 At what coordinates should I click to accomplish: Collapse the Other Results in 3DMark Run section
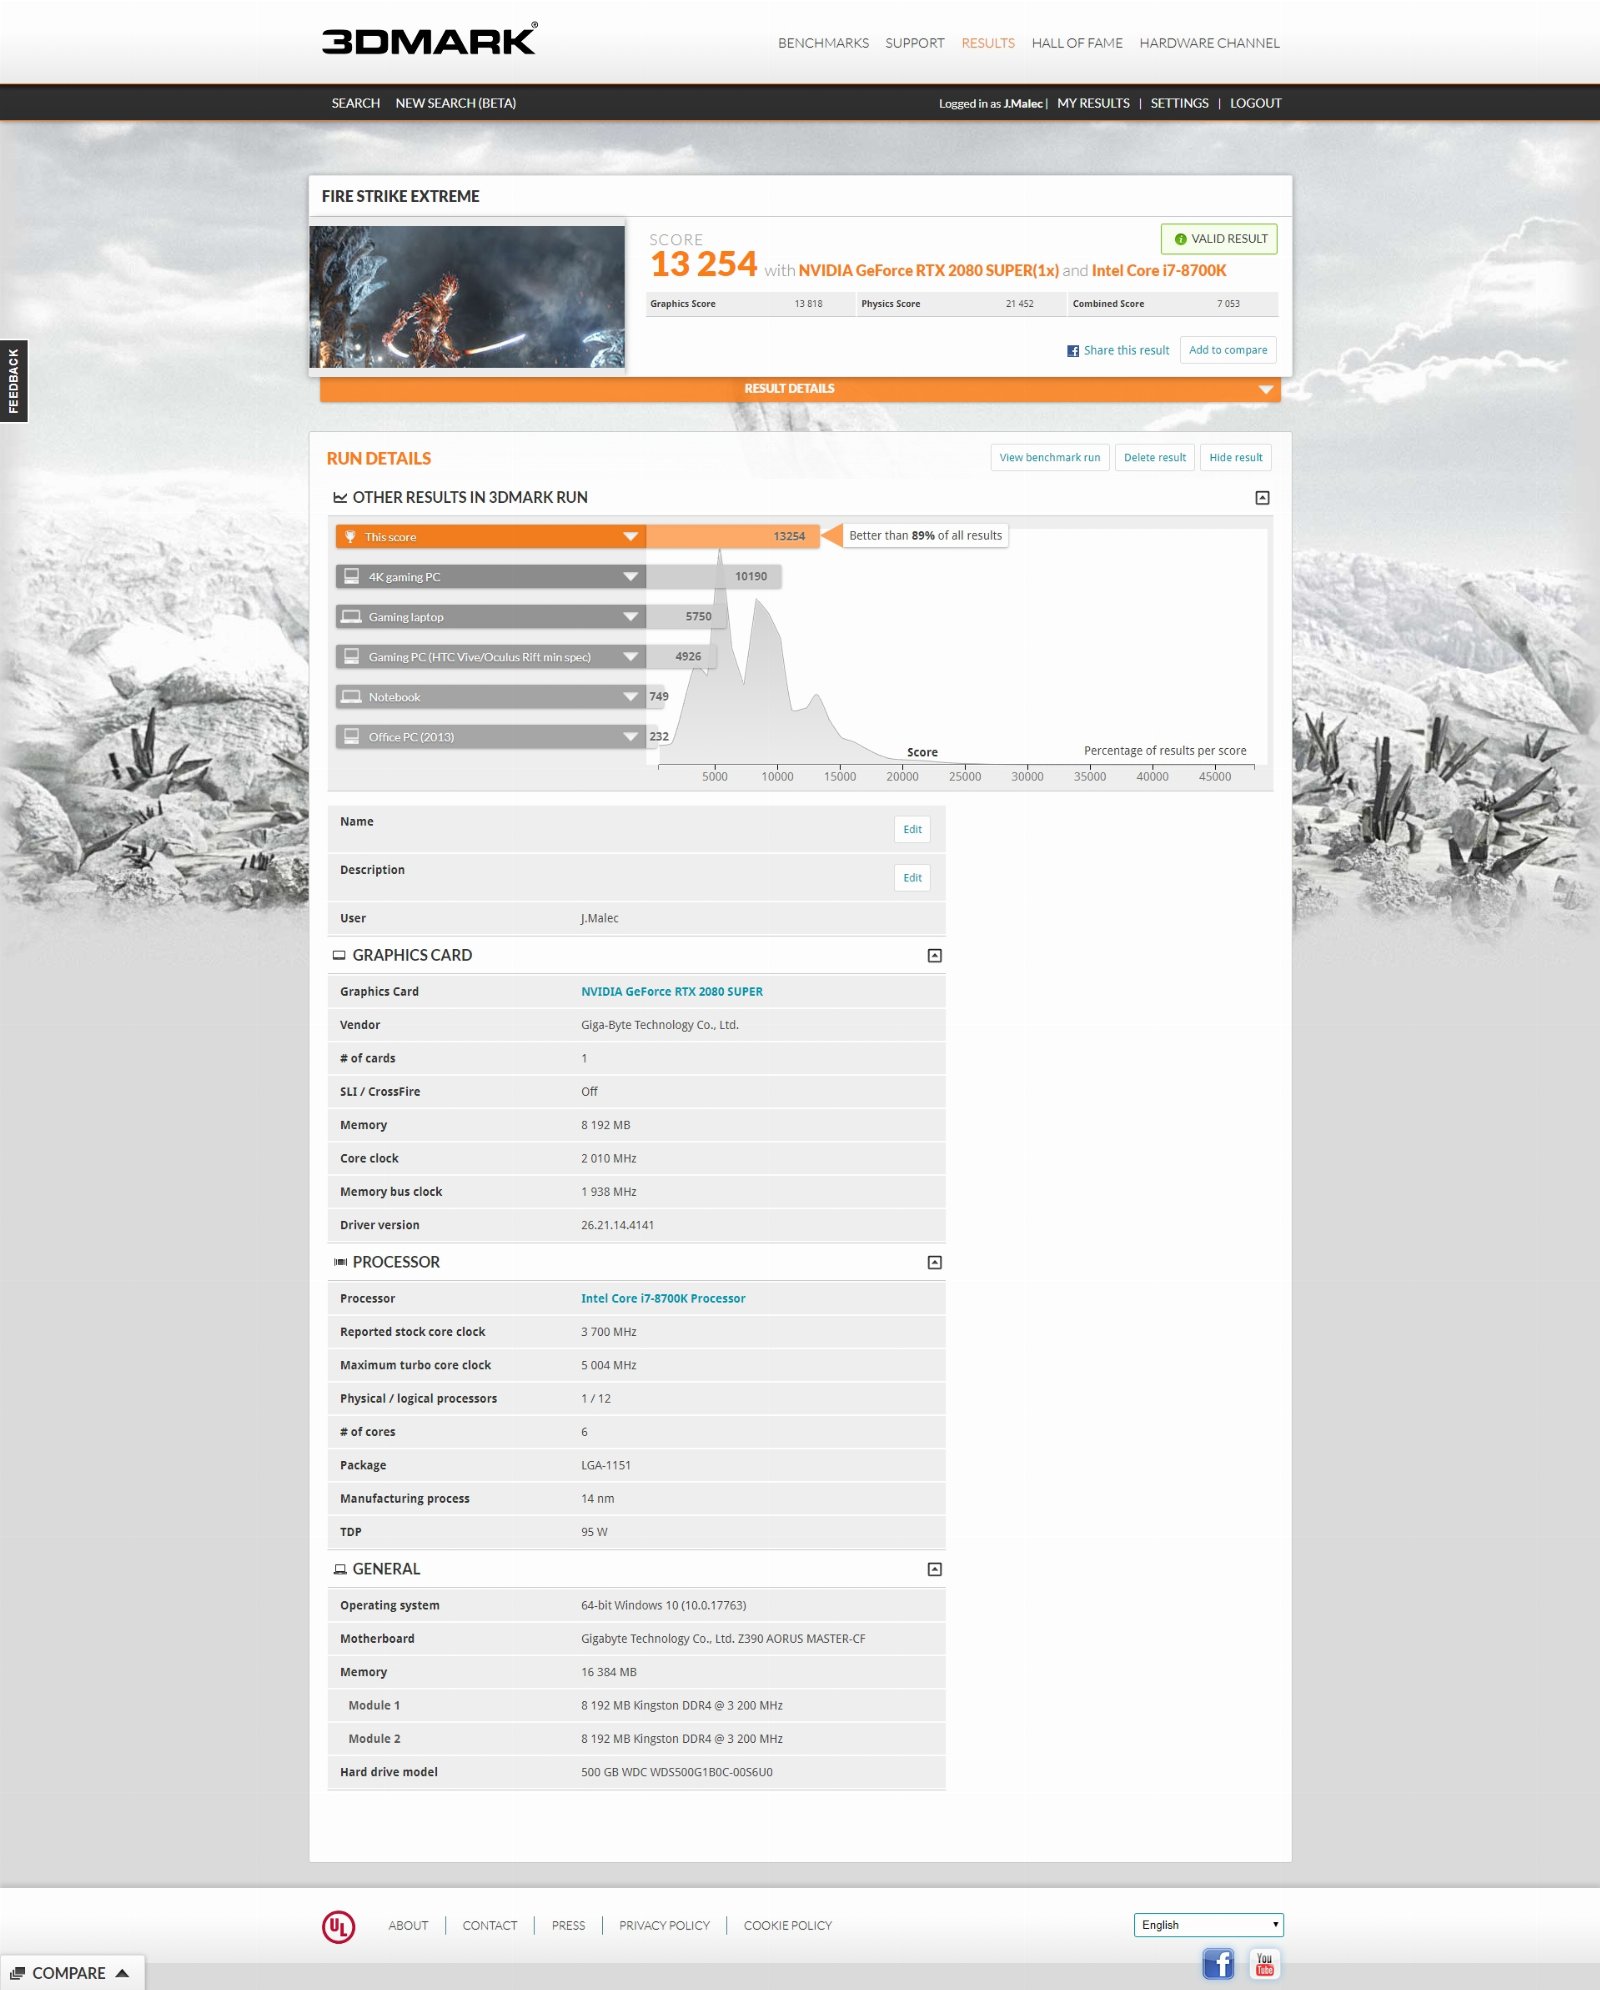[1262, 497]
